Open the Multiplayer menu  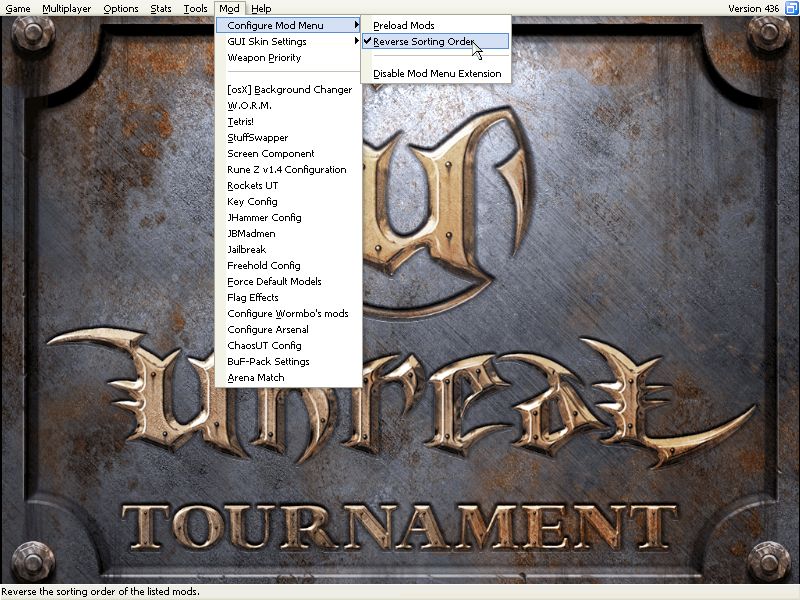tap(67, 8)
